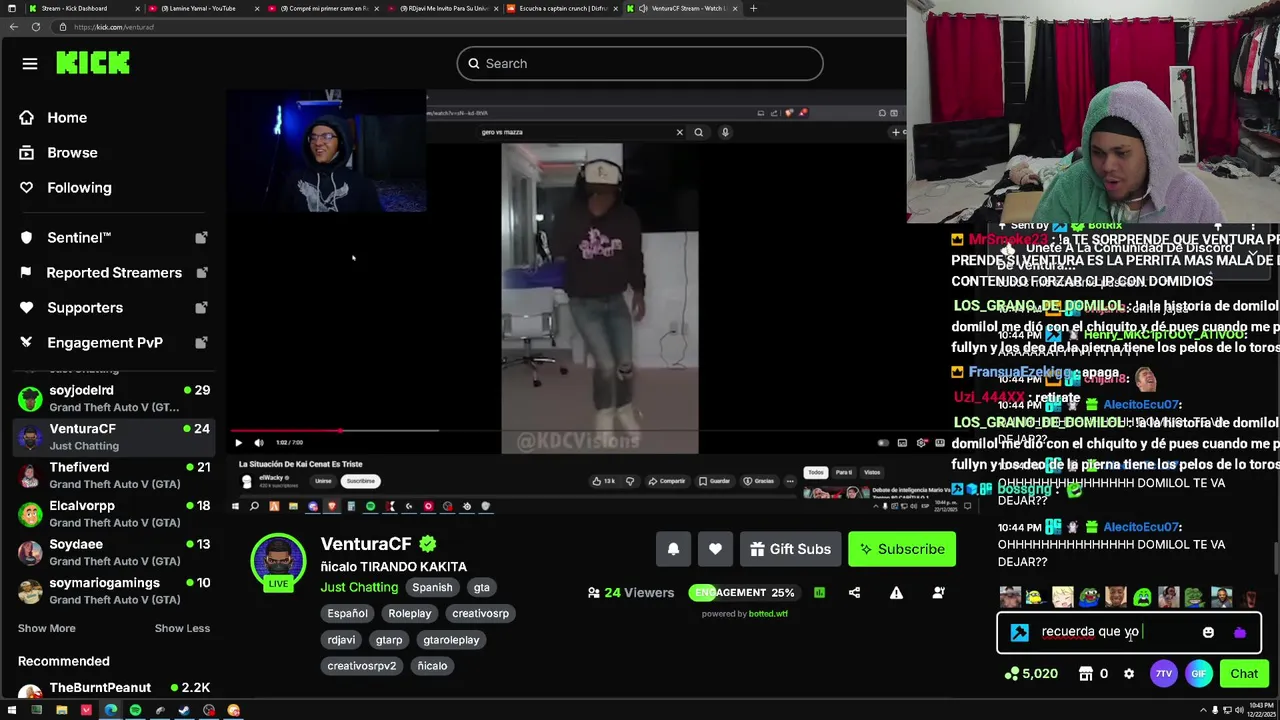Switch to Stream - Kick Dashboard tab
1280x720 pixels.
tap(75, 8)
